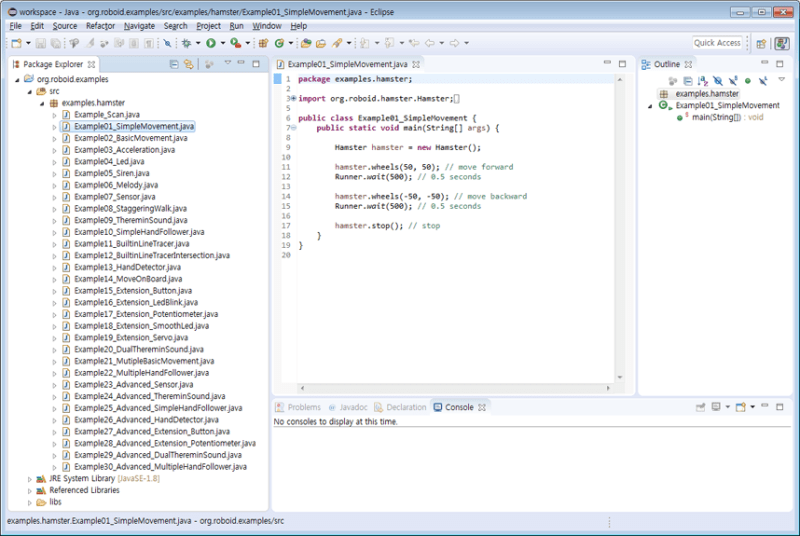Toggle Link with Editor in Package Explorer
Screen dimensions: 800x536
[189, 64]
